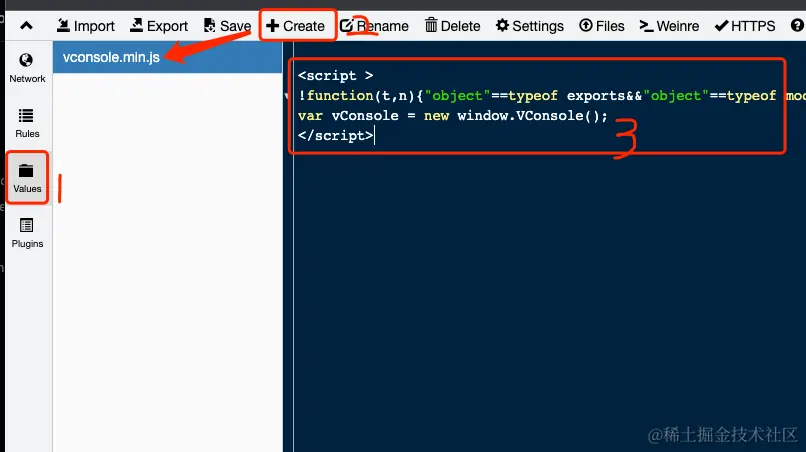
Task: Create a new value
Action: (296, 26)
